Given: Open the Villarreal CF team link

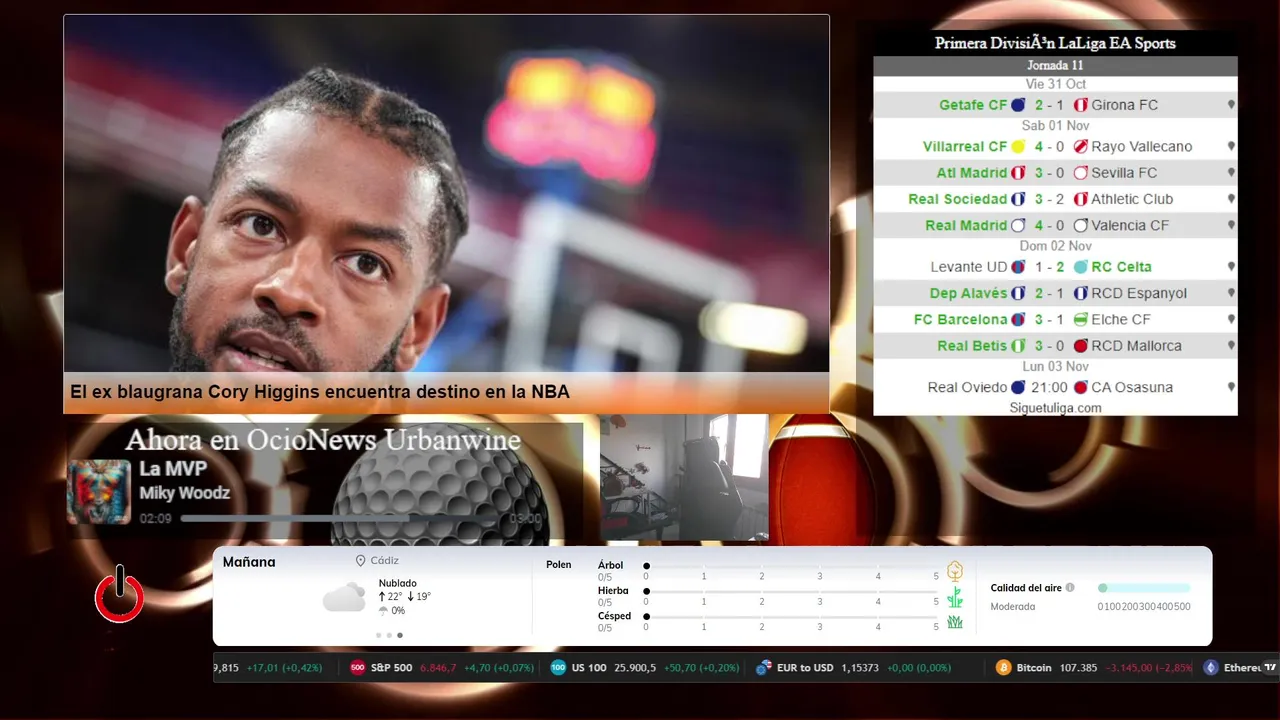Looking at the screenshot, I should (965, 147).
